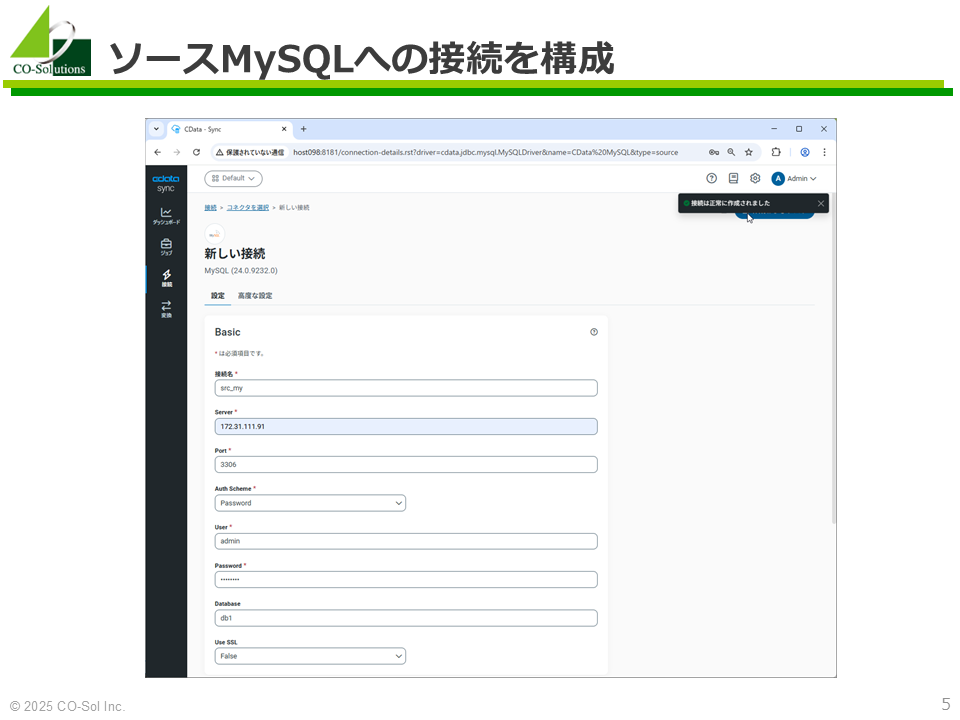Switch to the 高度な設定 tab
This screenshot has width=960, height=720.
255,296
